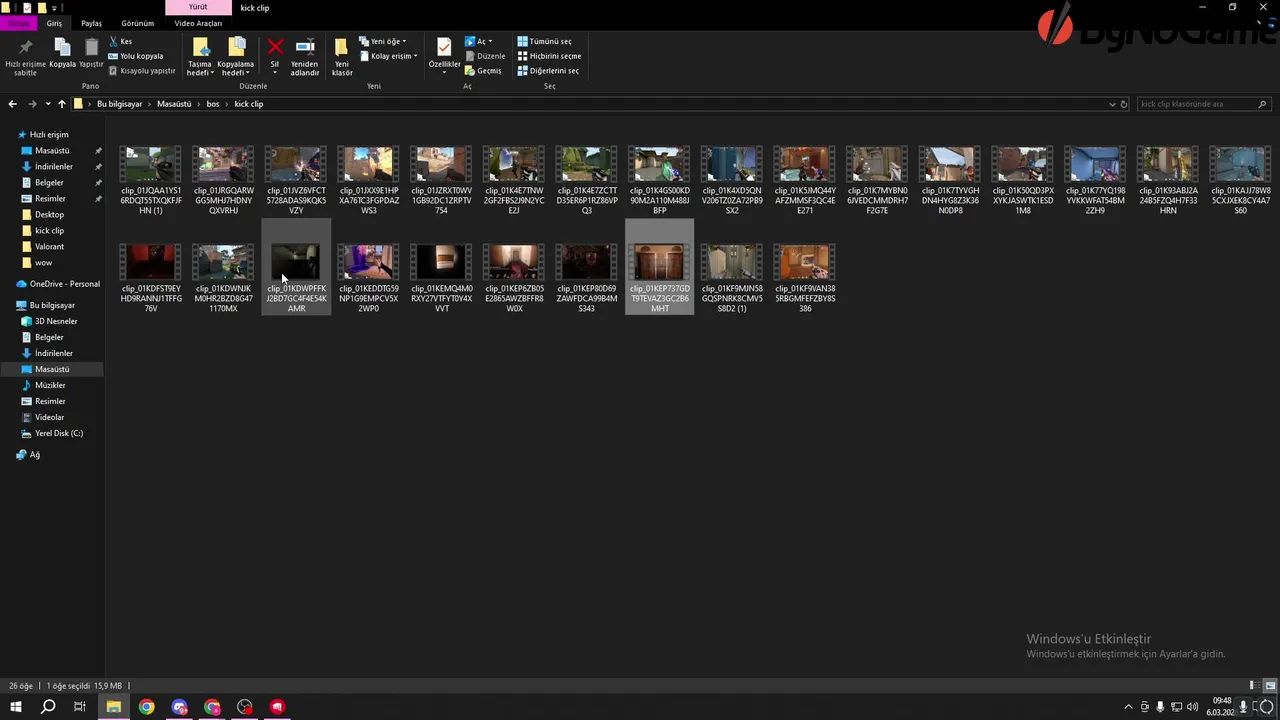Open the Windows Start menu
This screenshot has width=1280, height=720.
(16, 707)
